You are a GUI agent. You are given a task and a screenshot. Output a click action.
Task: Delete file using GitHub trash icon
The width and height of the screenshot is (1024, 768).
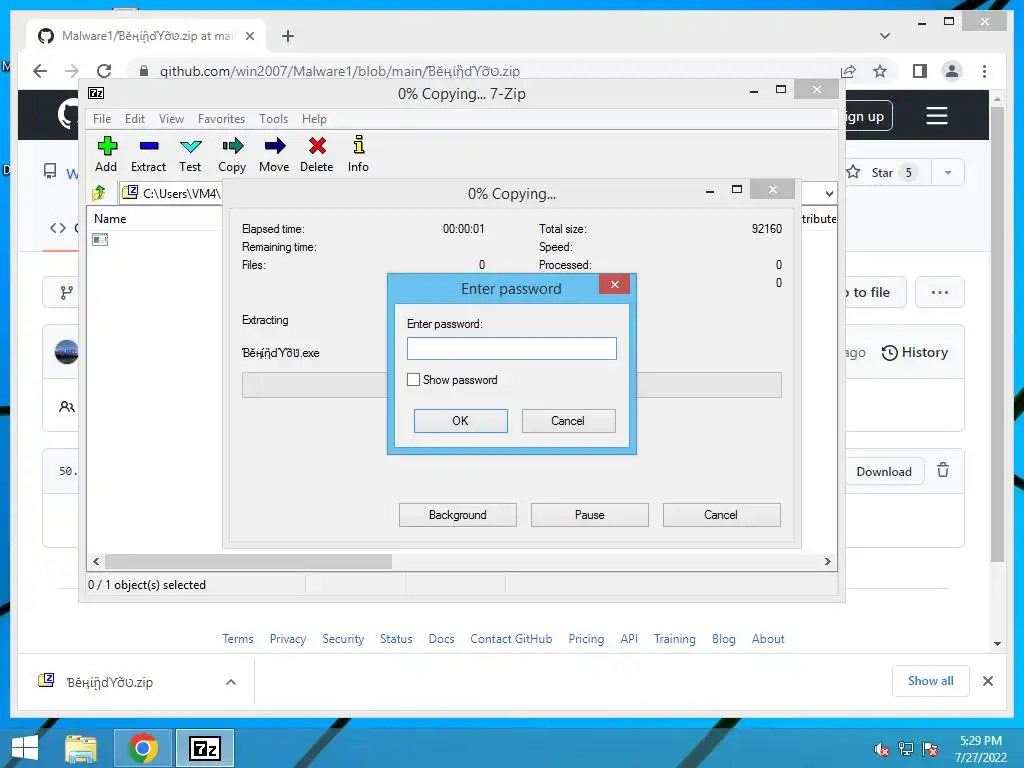tap(943, 470)
